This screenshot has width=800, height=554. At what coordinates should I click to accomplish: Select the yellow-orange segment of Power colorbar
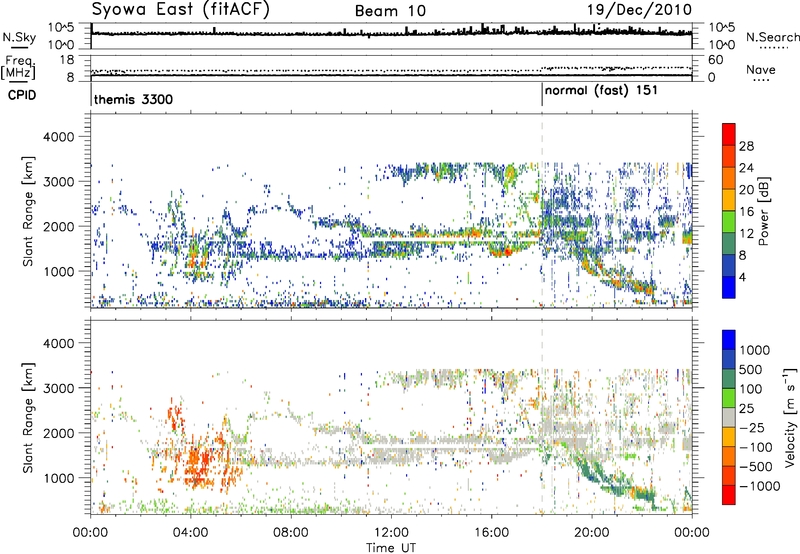coord(729,199)
